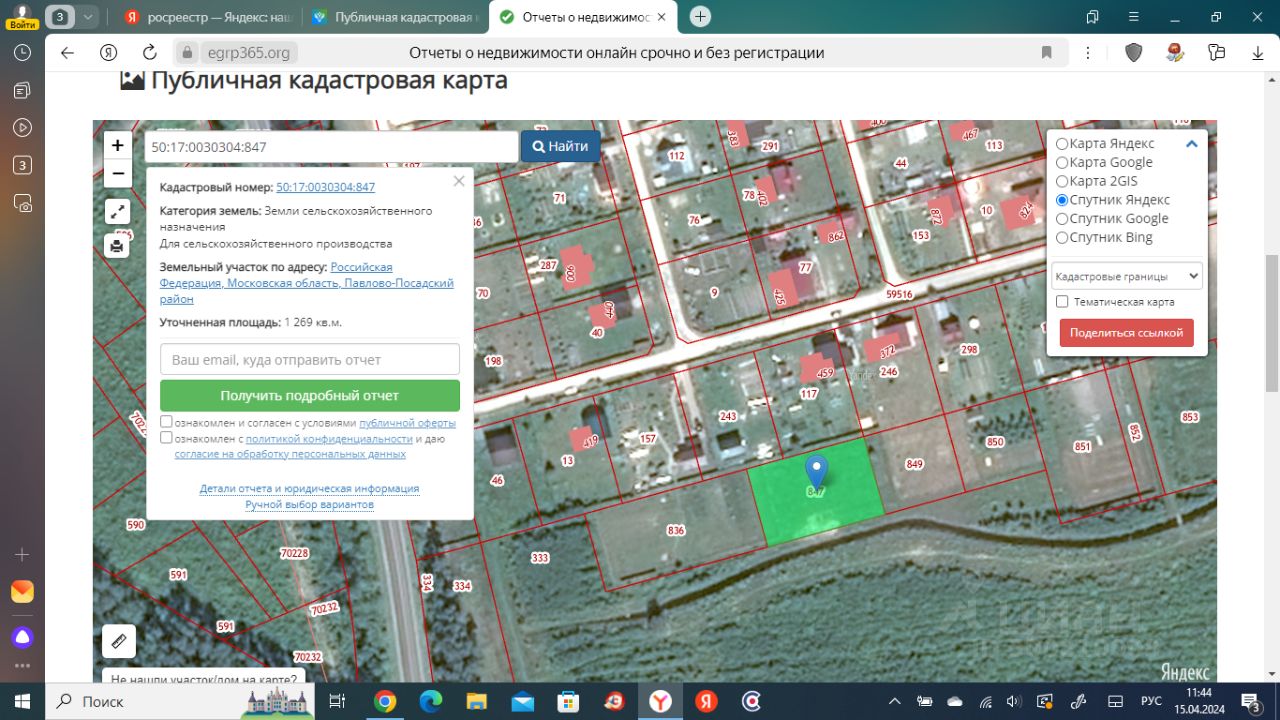Select Спутник Bing map layer

click(x=1062, y=238)
